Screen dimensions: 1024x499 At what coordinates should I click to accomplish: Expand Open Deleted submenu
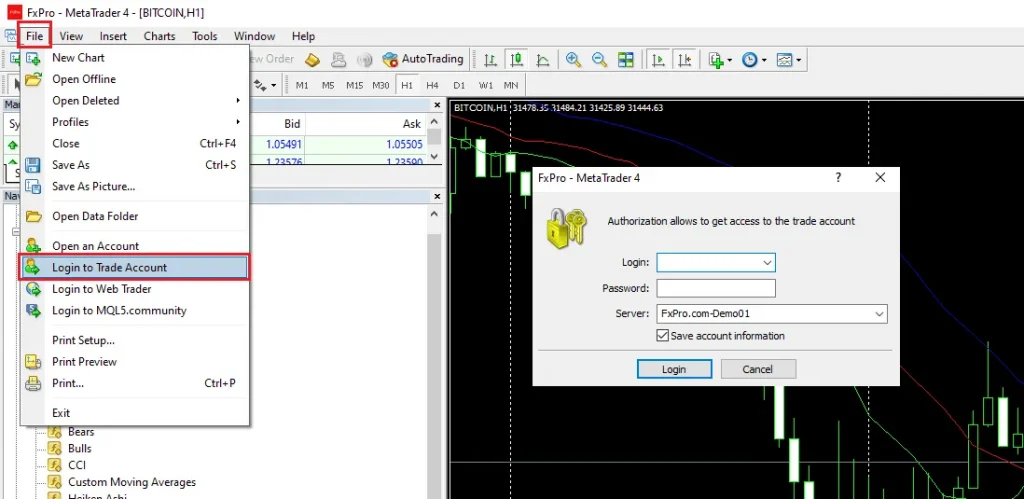[135, 101]
